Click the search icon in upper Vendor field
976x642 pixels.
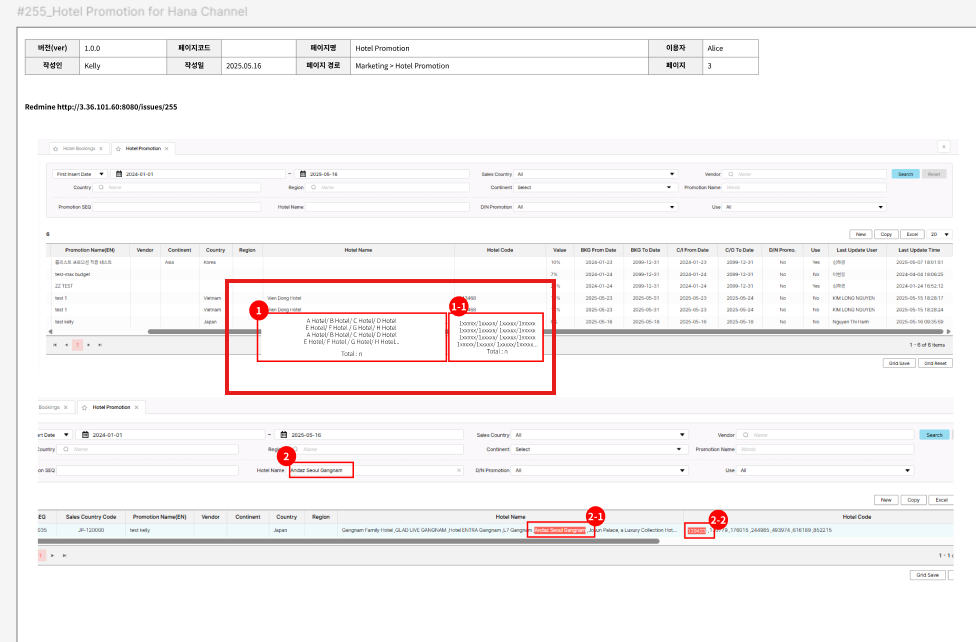(x=729, y=173)
